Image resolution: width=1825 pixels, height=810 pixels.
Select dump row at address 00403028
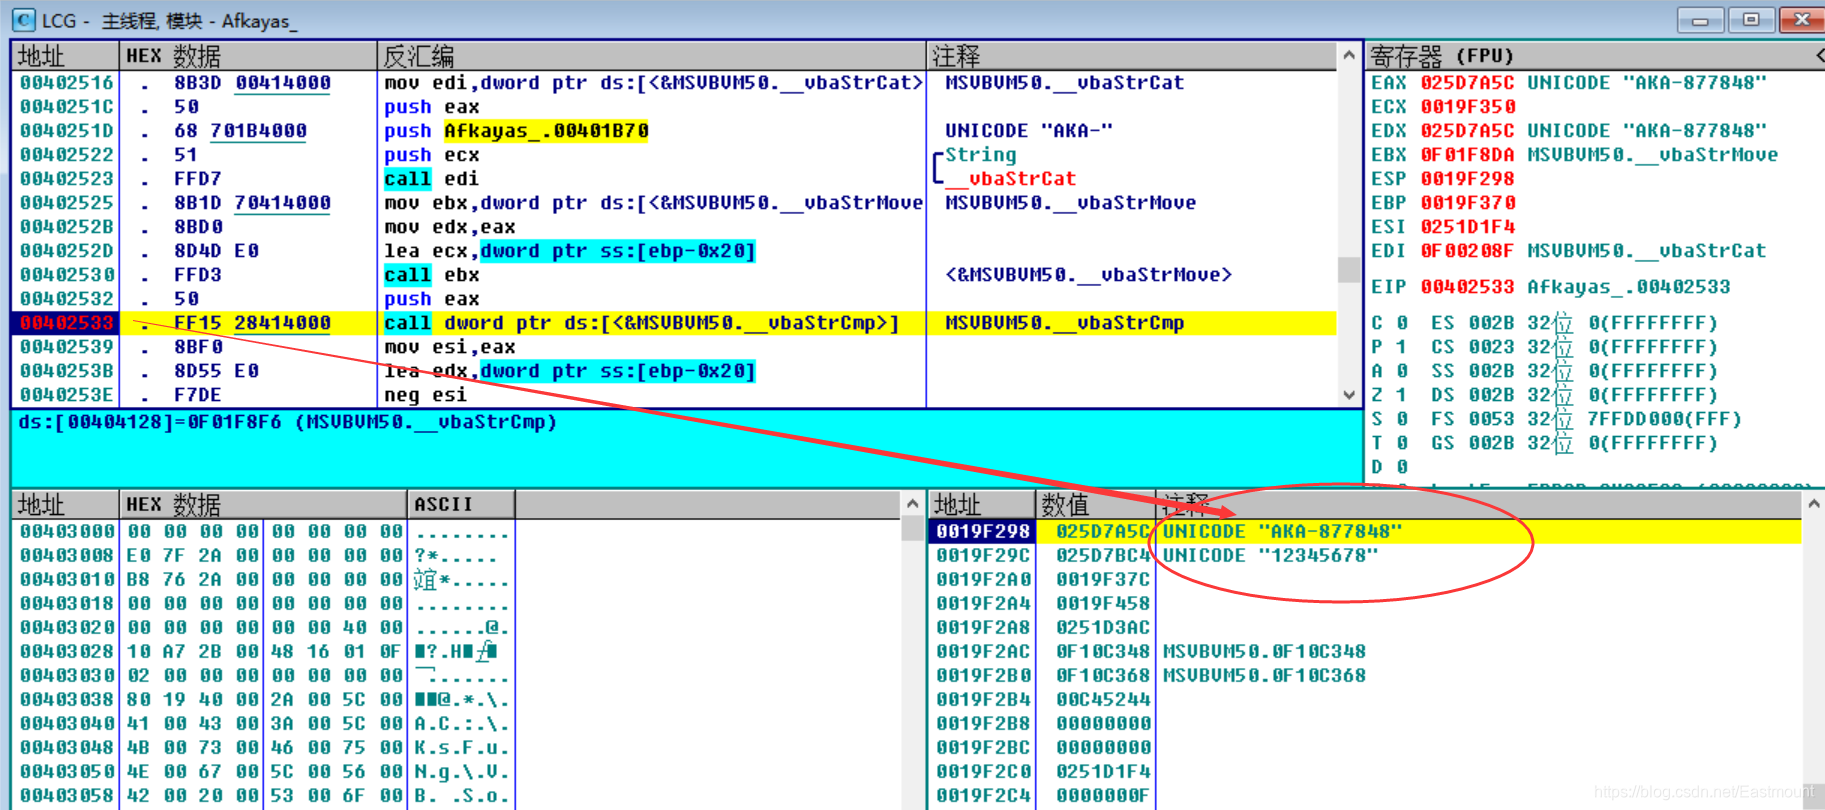click(x=456, y=651)
